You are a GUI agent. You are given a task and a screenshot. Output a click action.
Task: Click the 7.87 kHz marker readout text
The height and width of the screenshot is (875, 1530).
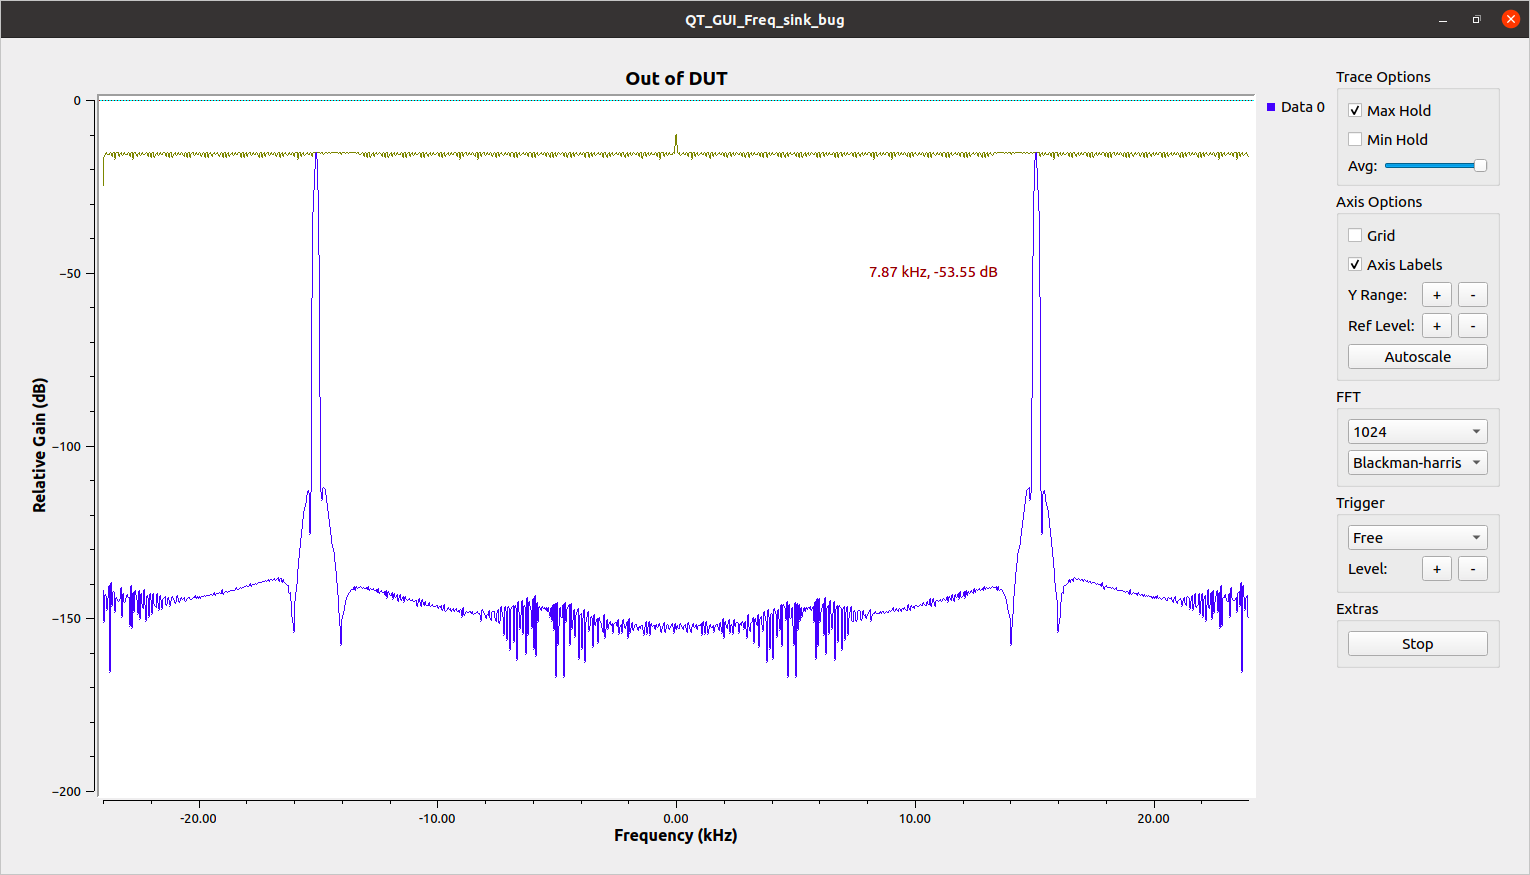[x=932, y=271]
